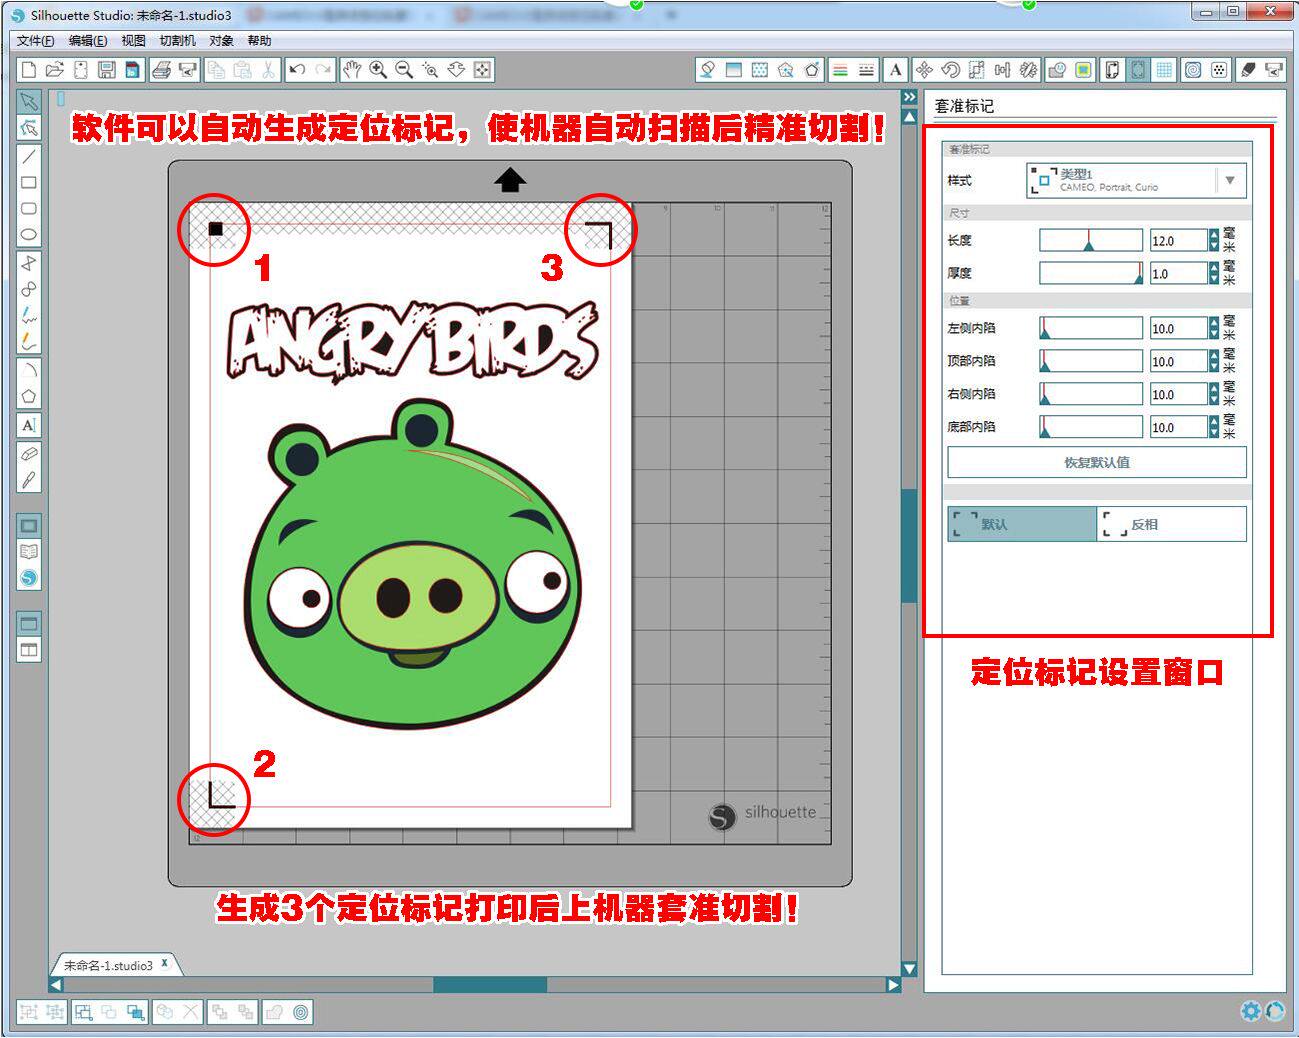1299x1038 pixels.
Task: Select the Rounded Rectangle tool
Action: pos(29,208)
